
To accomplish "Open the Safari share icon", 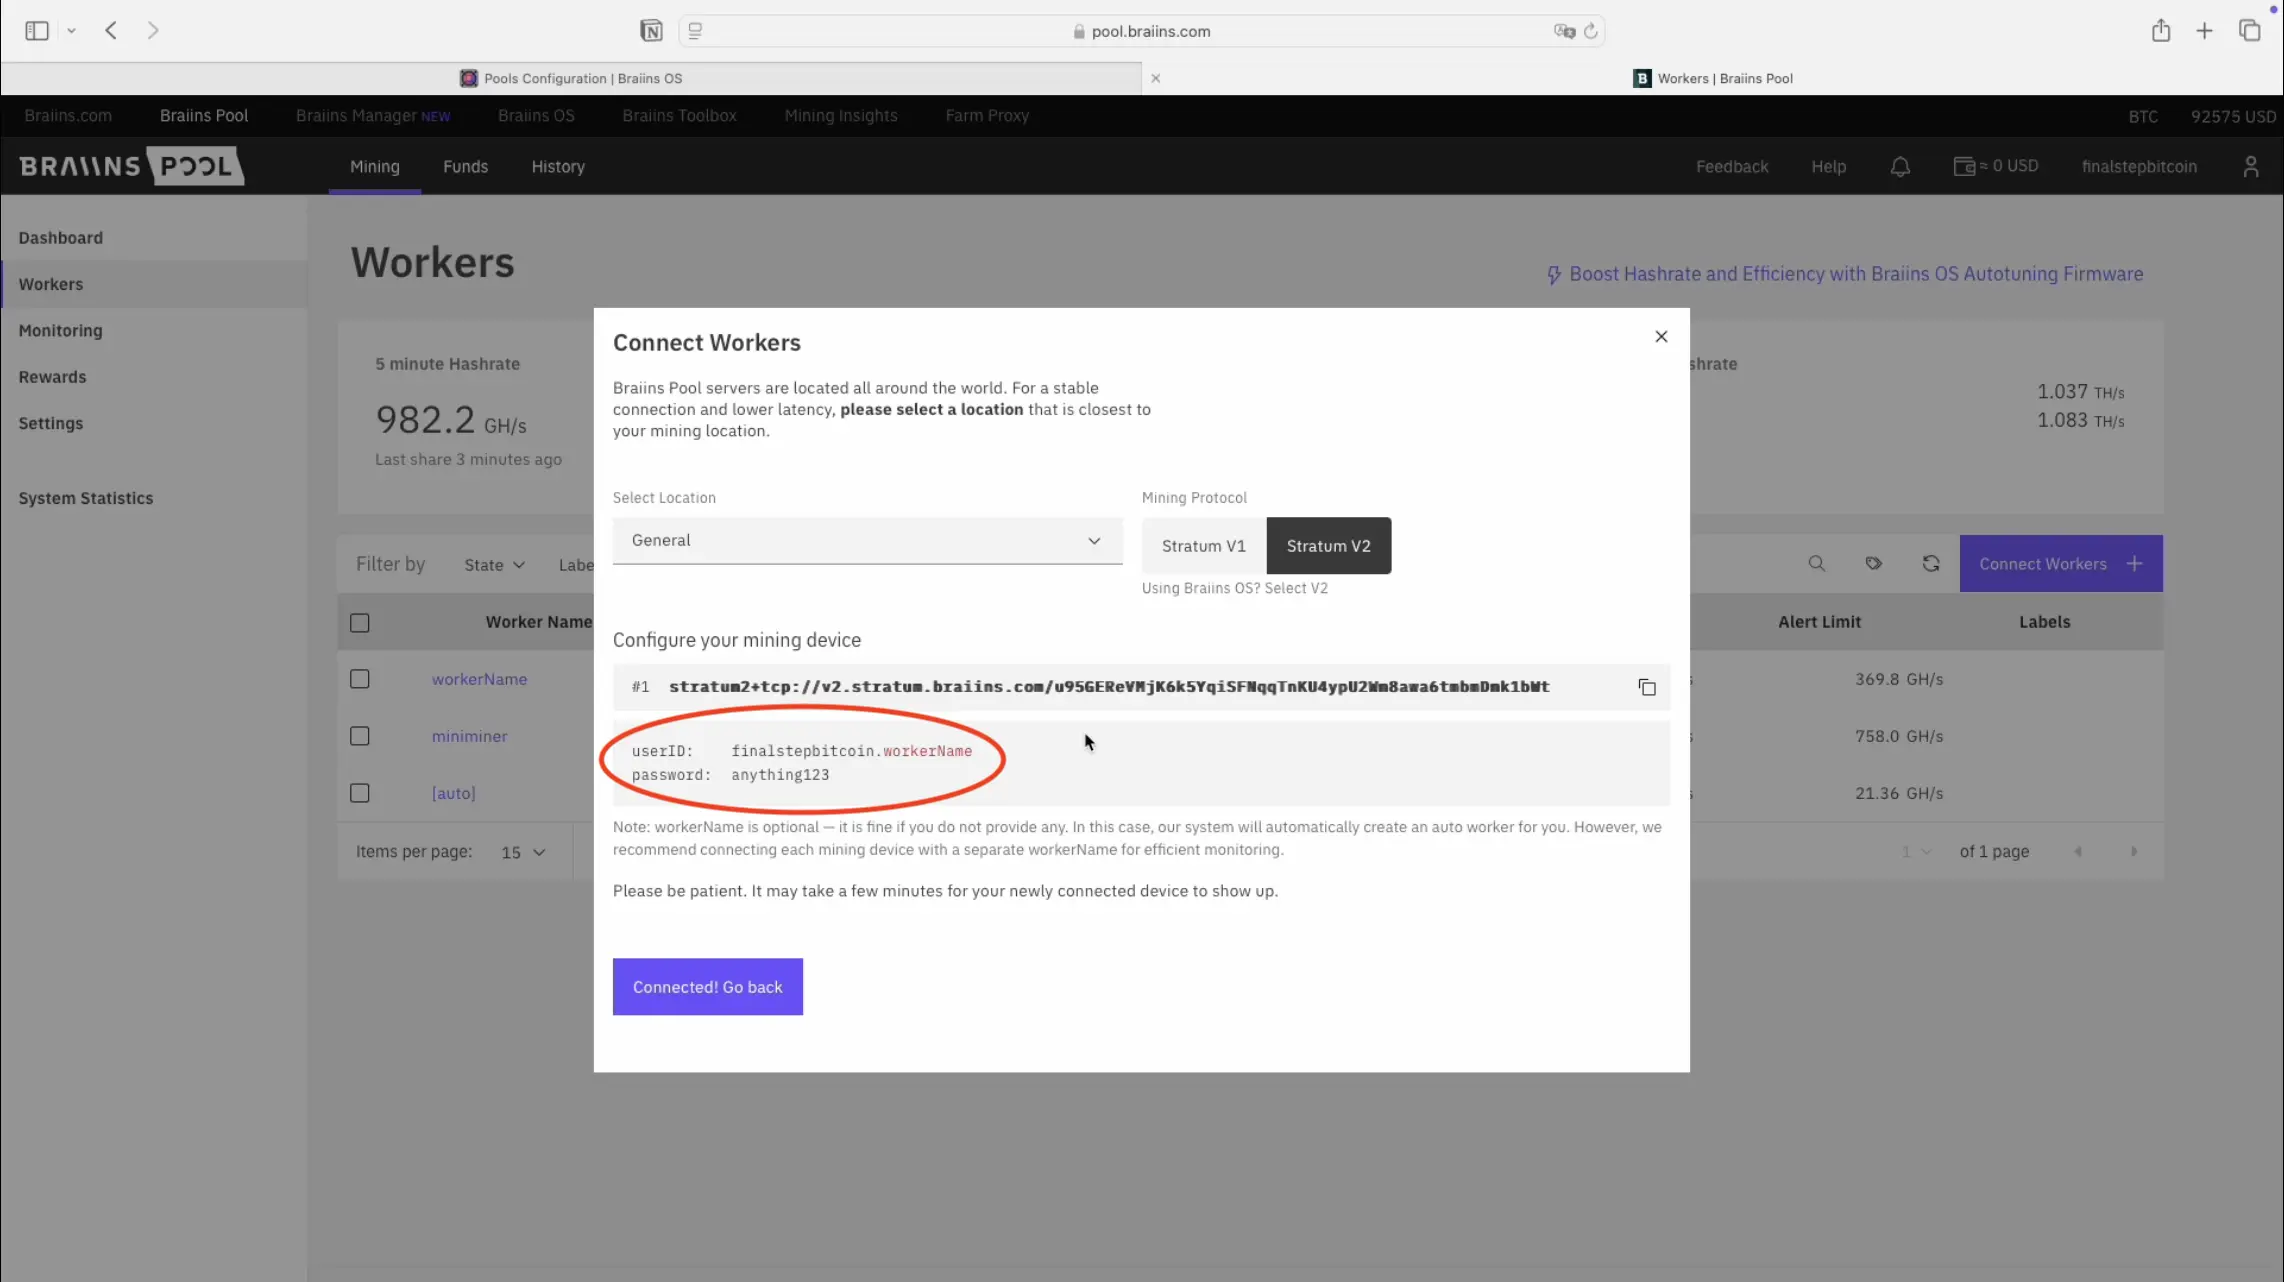I will (x=2160, y=31).
